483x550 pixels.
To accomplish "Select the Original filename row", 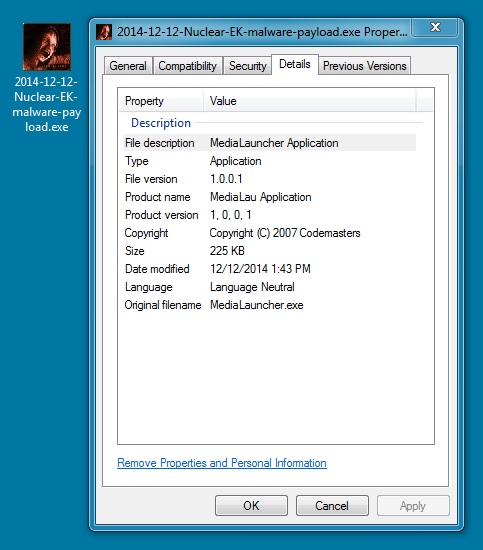I will point(269,305).
